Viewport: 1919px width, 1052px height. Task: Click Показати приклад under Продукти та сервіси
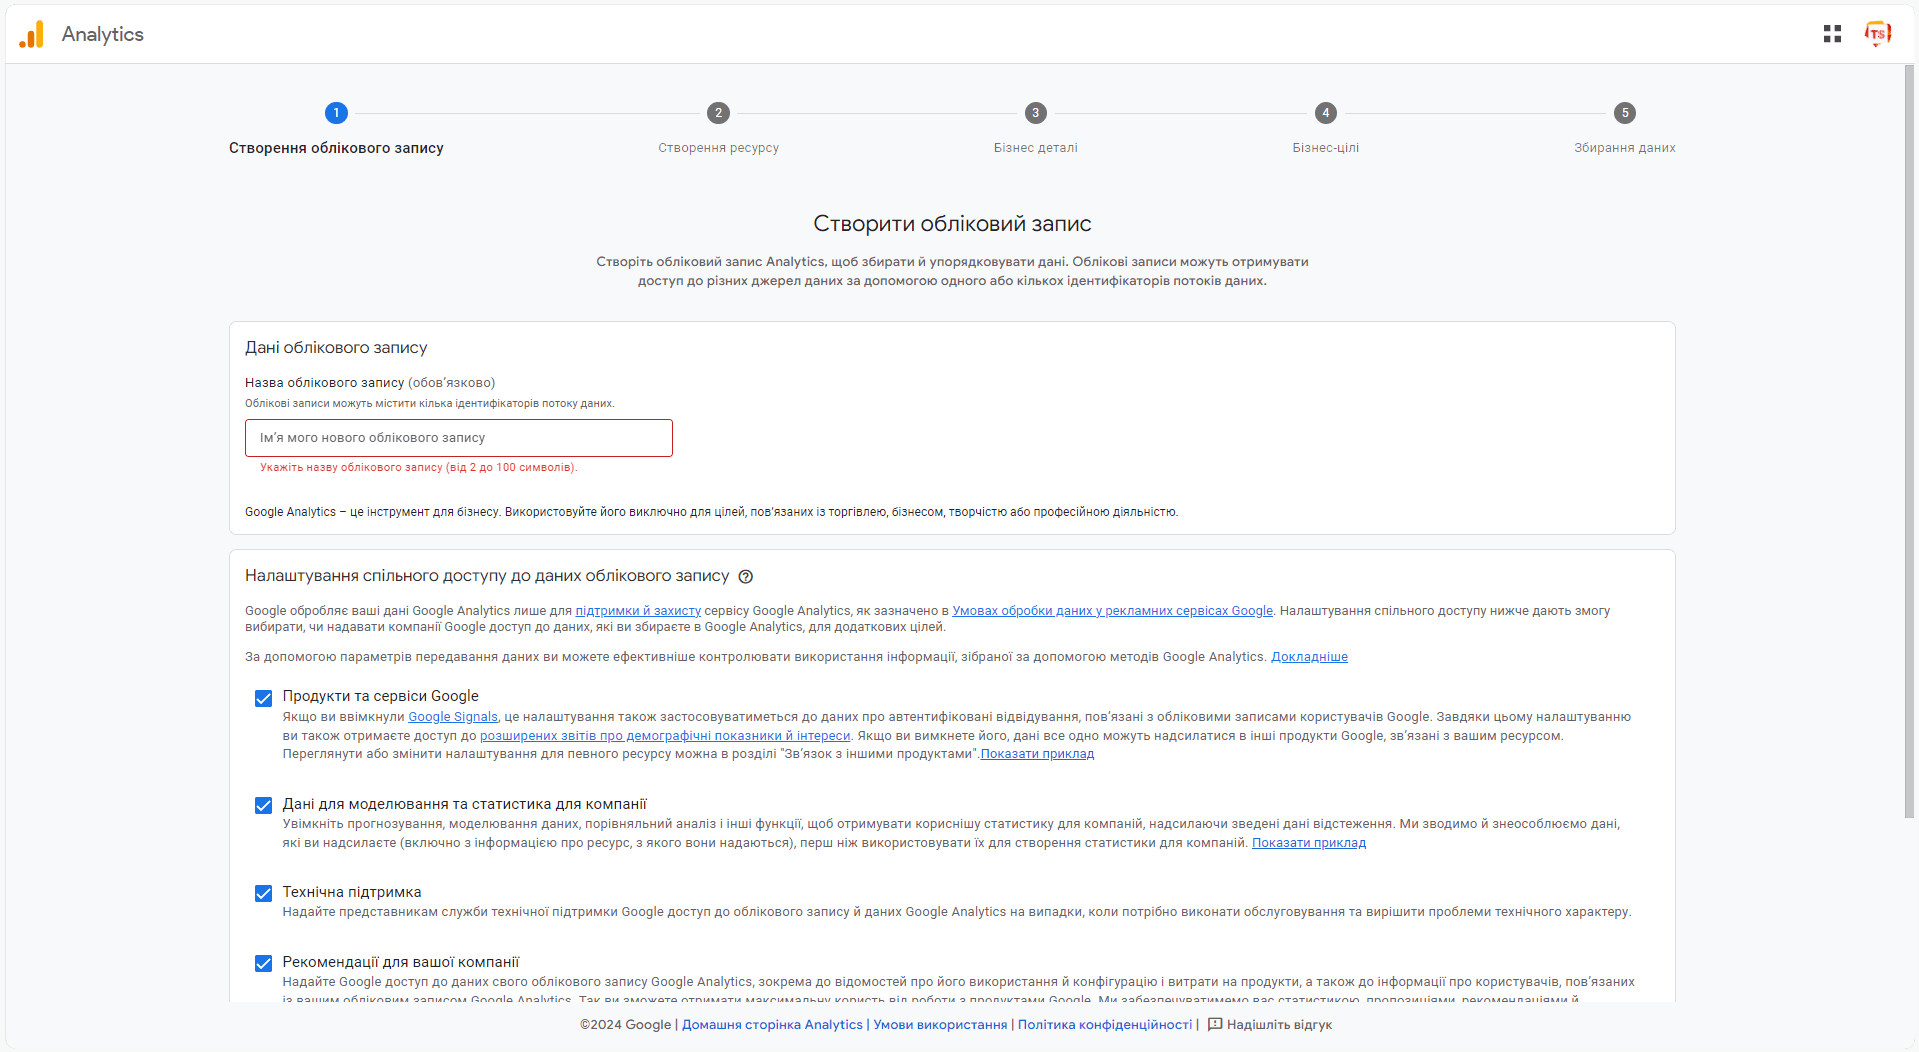tap(1037, 754)
